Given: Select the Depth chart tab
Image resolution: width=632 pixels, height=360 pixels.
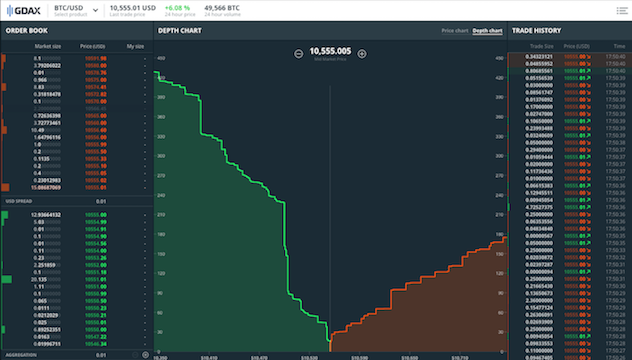Looking at the screenshot, I should pos(487,31).
